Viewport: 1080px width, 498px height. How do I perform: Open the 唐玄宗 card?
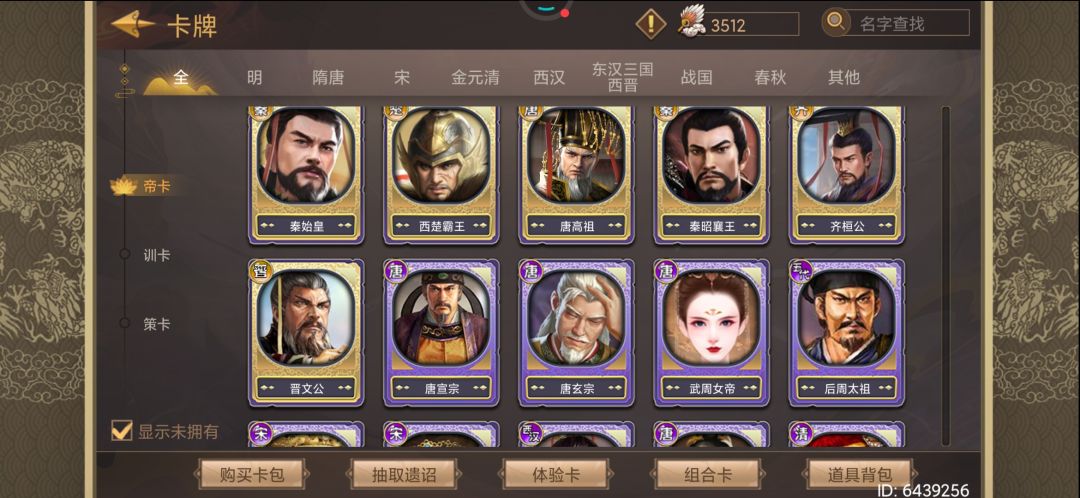(576, 333)
